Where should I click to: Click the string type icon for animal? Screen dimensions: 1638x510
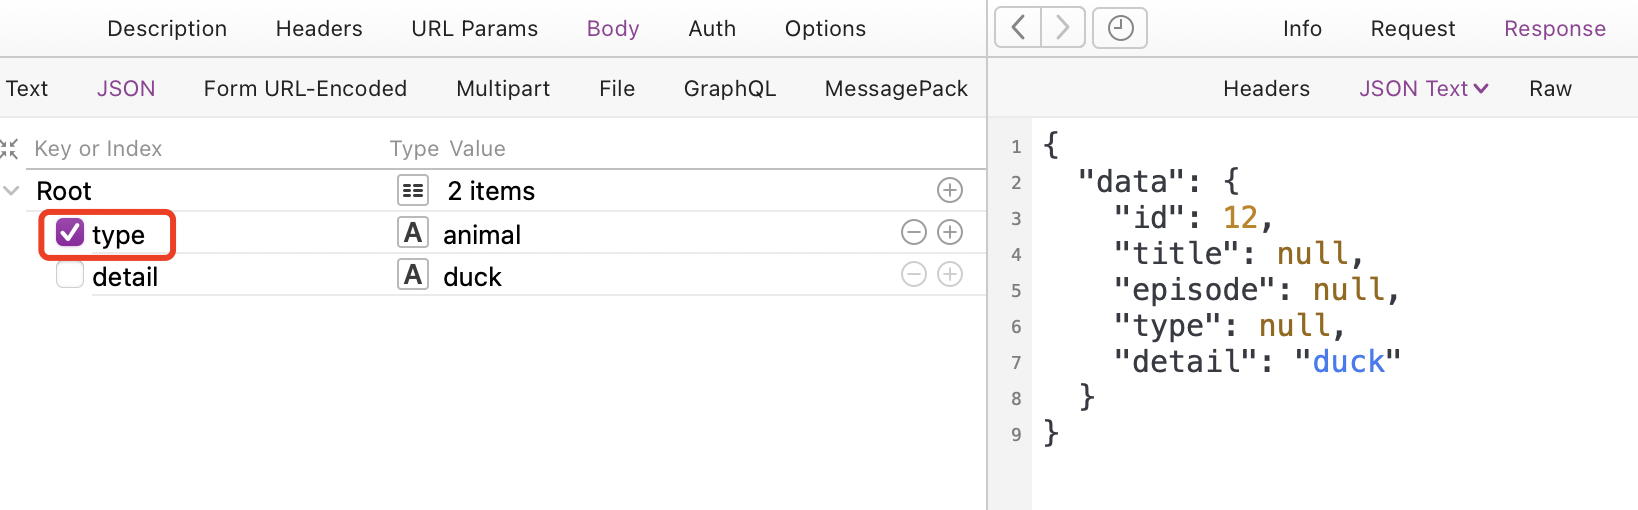click(x=413, y=232)
